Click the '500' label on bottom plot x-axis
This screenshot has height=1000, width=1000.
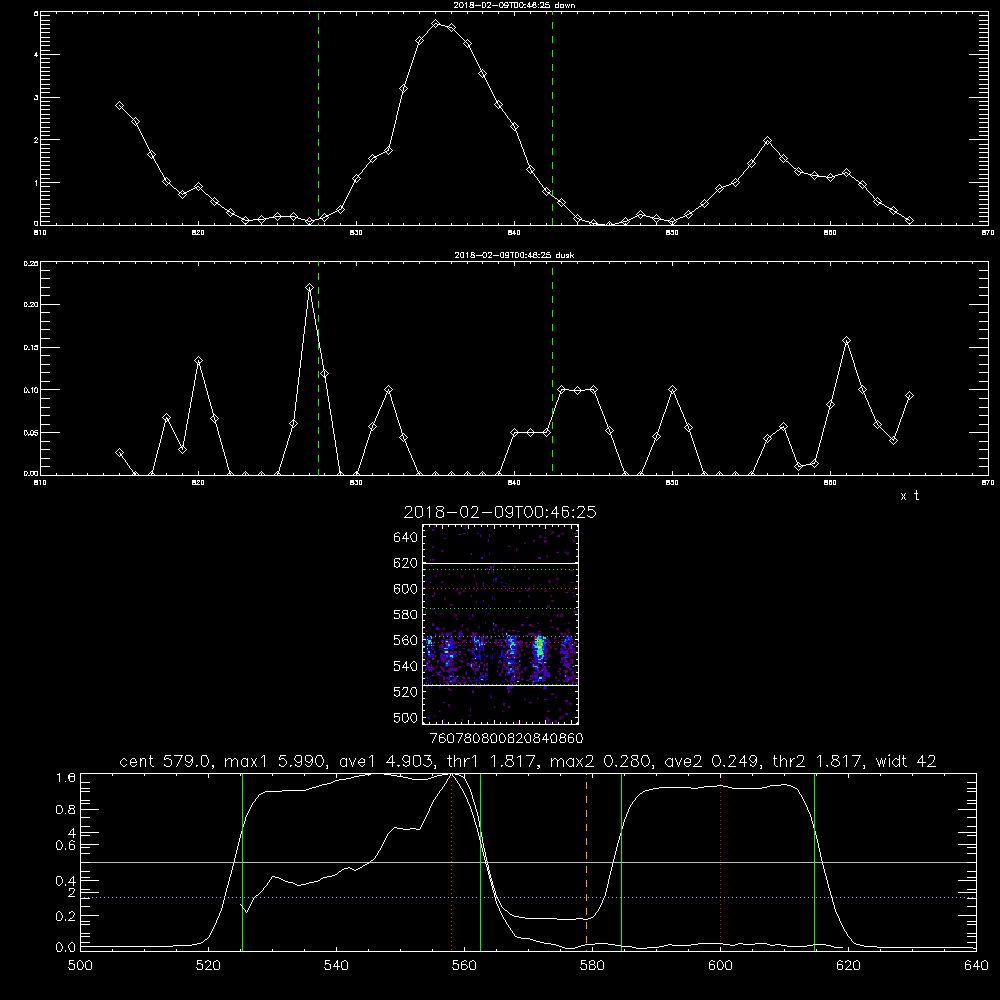(80, 966)
